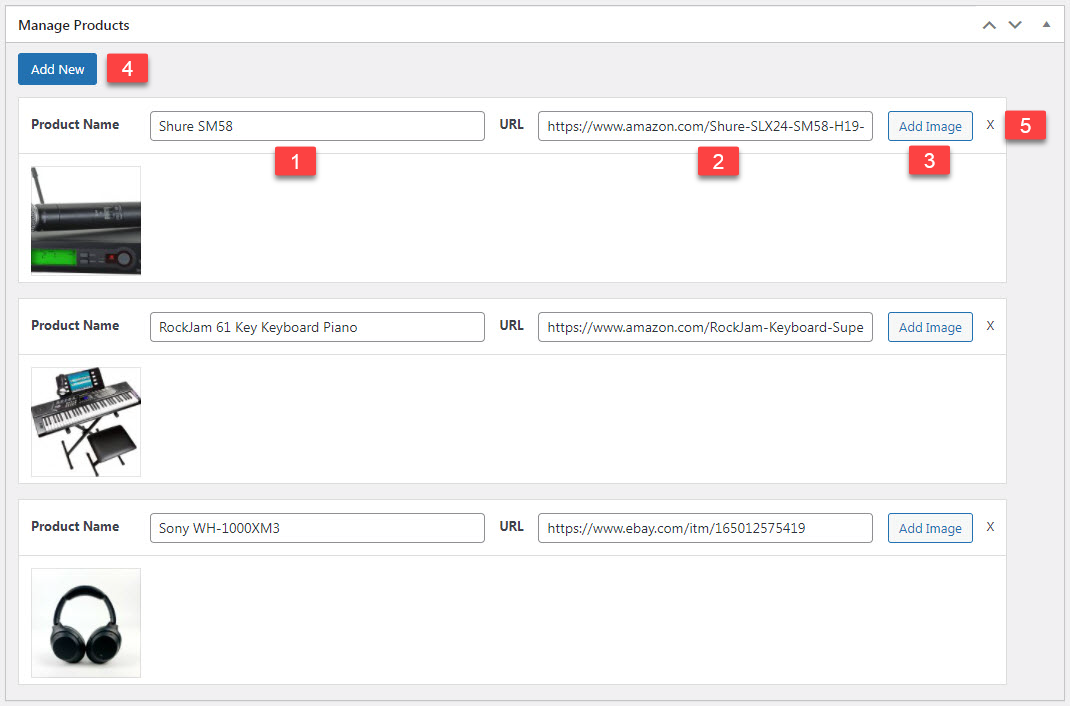1070x706 pixels.
Task: Add Image for Sony WH-1000XM3 product
Action: coord(930,528)
